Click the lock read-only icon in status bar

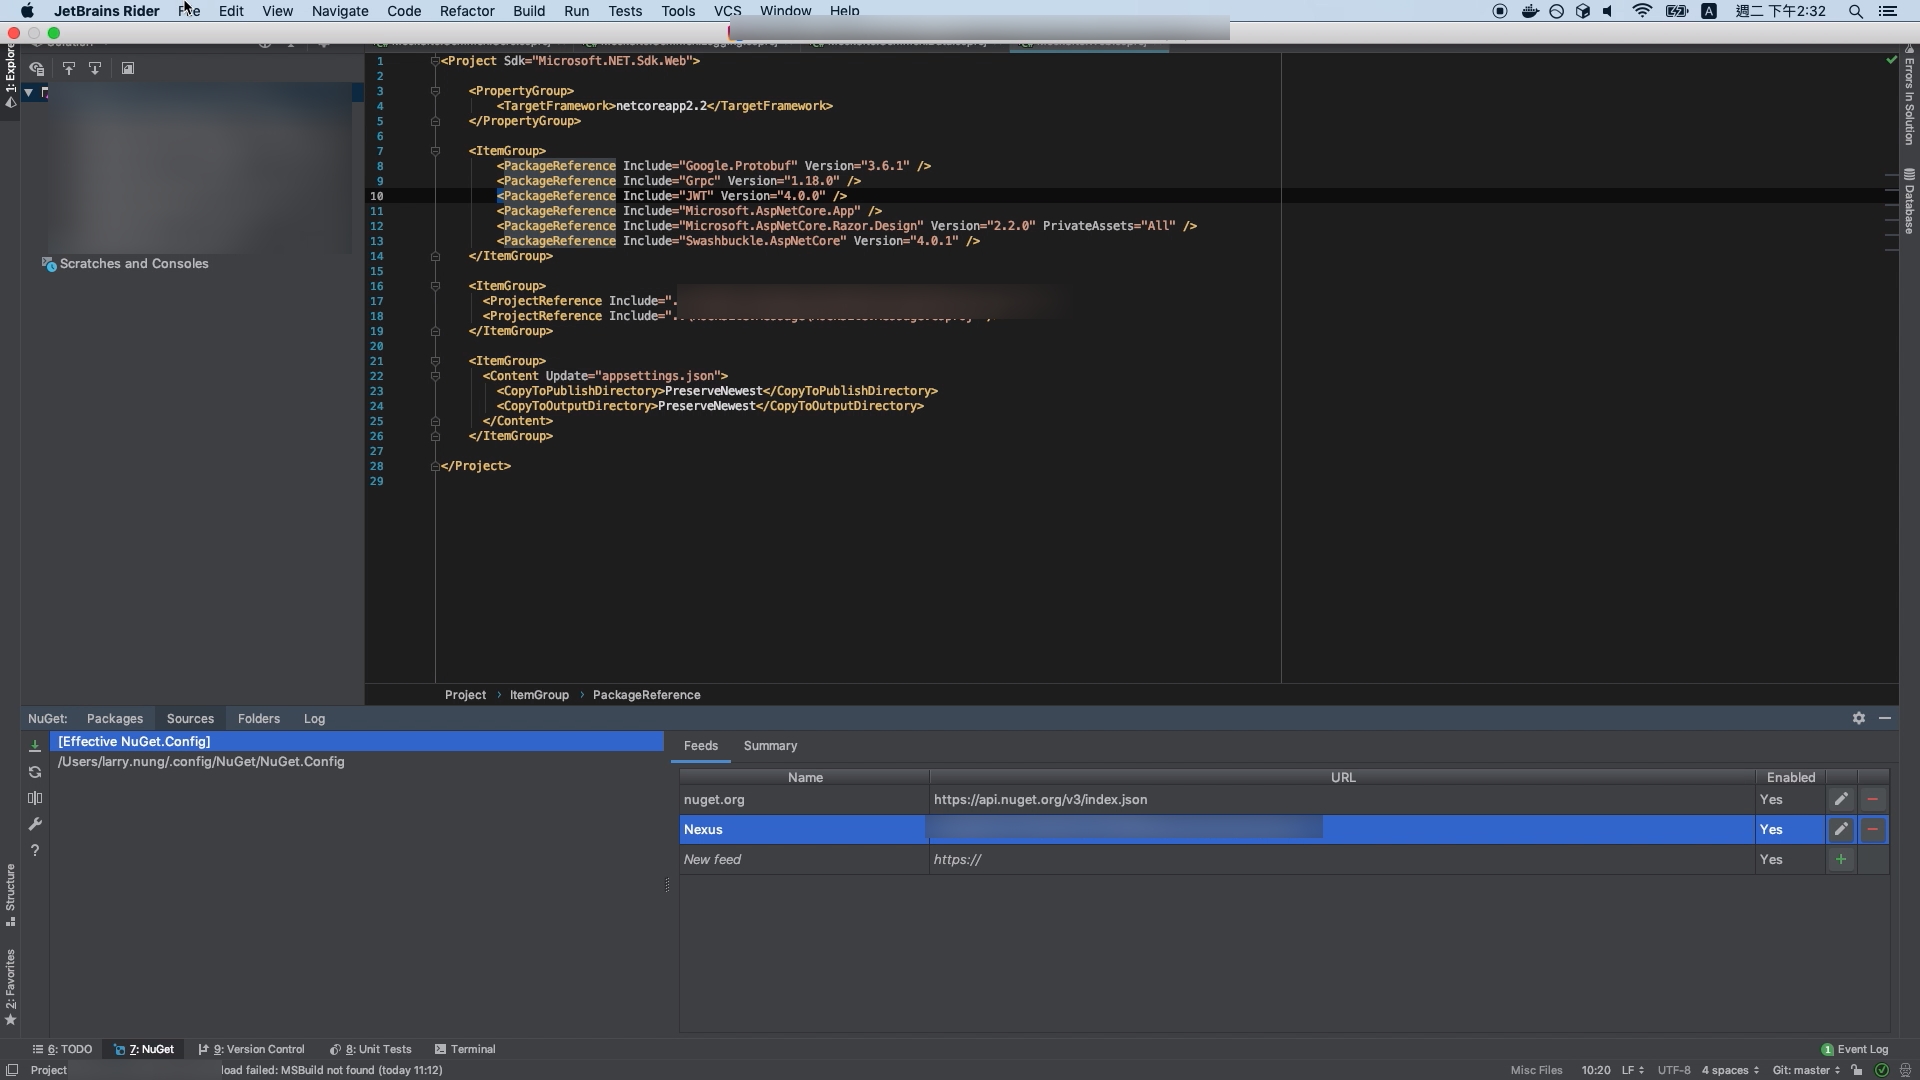pyautogui.click(x=1857, y=1070)
